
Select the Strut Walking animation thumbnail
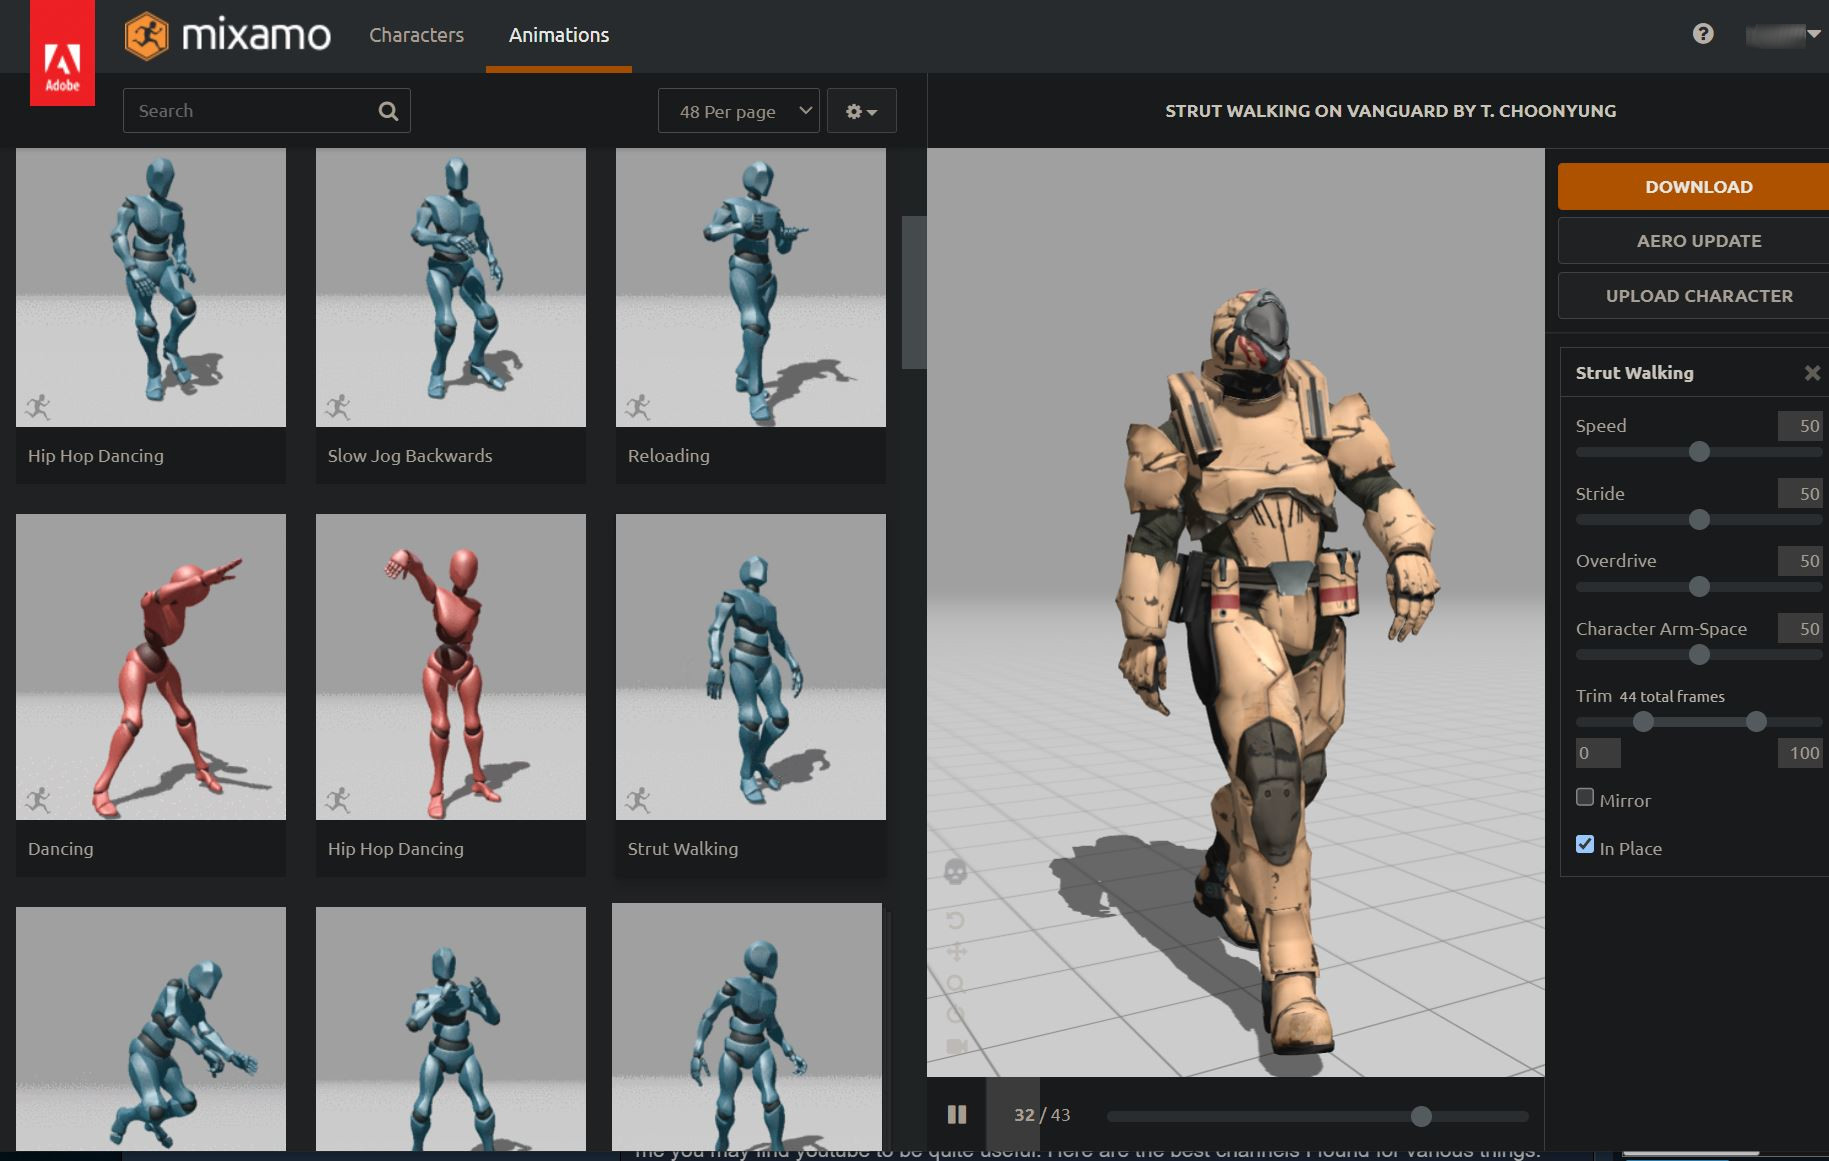coord(751,667)
